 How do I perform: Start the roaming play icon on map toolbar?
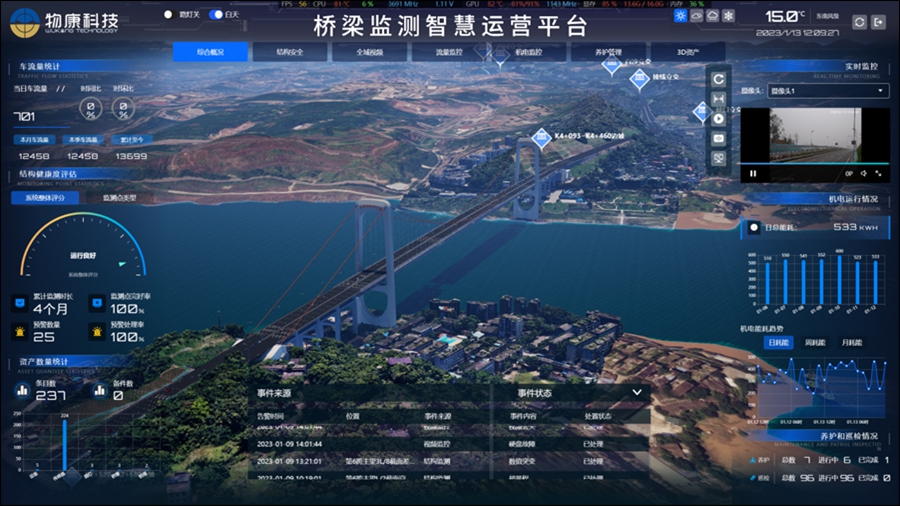[x=718, y=118]
